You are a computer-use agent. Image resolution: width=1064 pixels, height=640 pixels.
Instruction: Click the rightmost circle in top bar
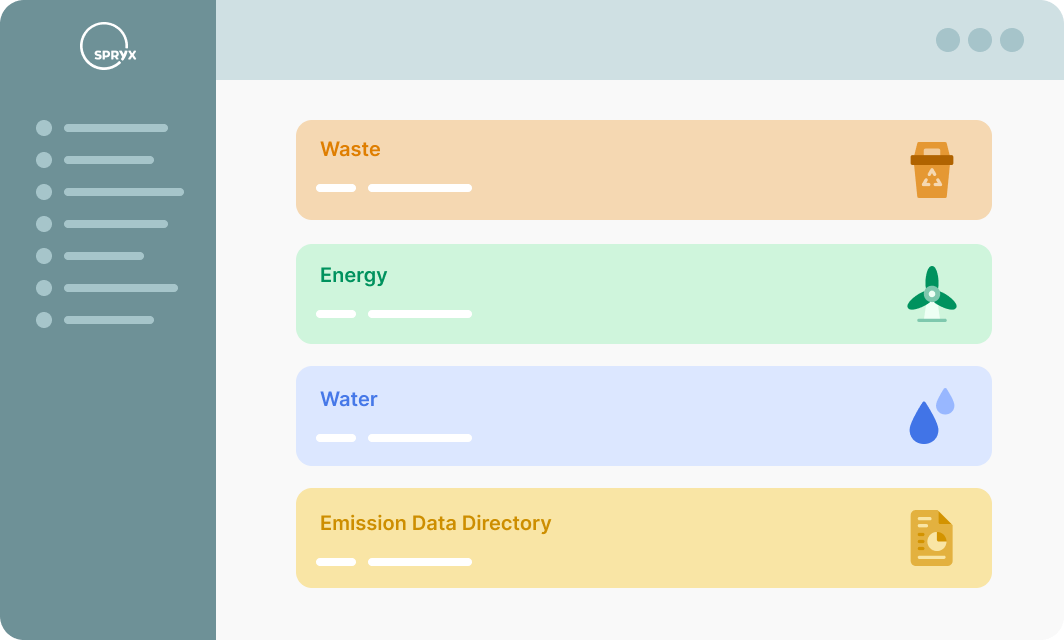click(x=1012, y=40)
